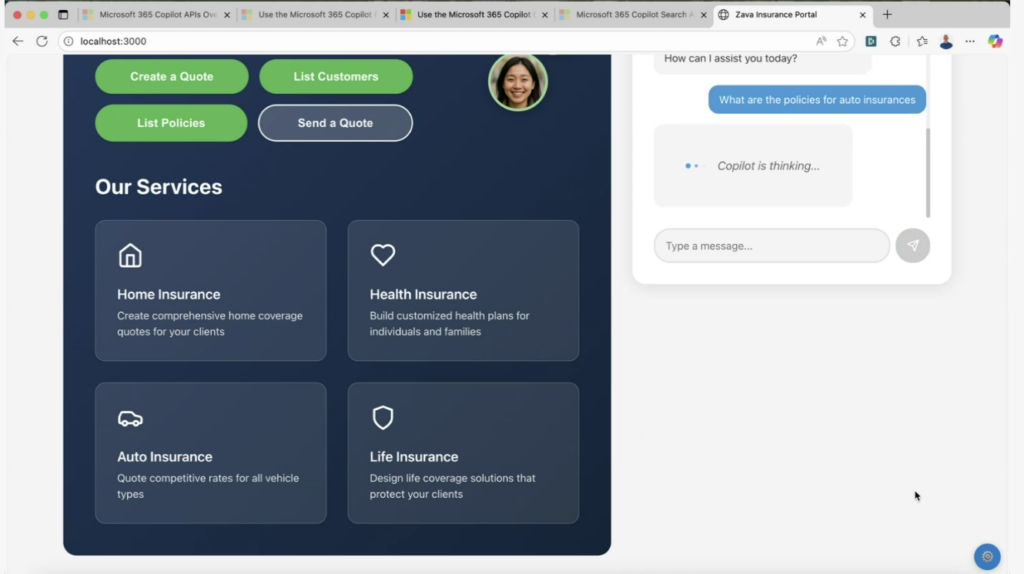Click the Type a message input field
The width and height of the screenshot is (1024, 574).
(771, 246)
